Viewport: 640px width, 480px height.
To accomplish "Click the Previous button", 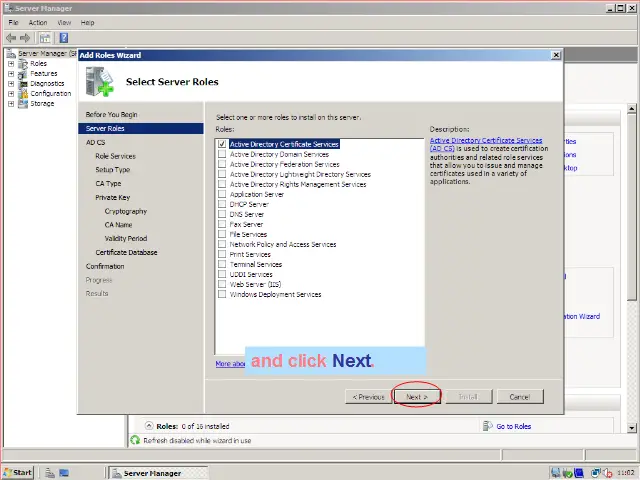I will (x=369, y=397).
